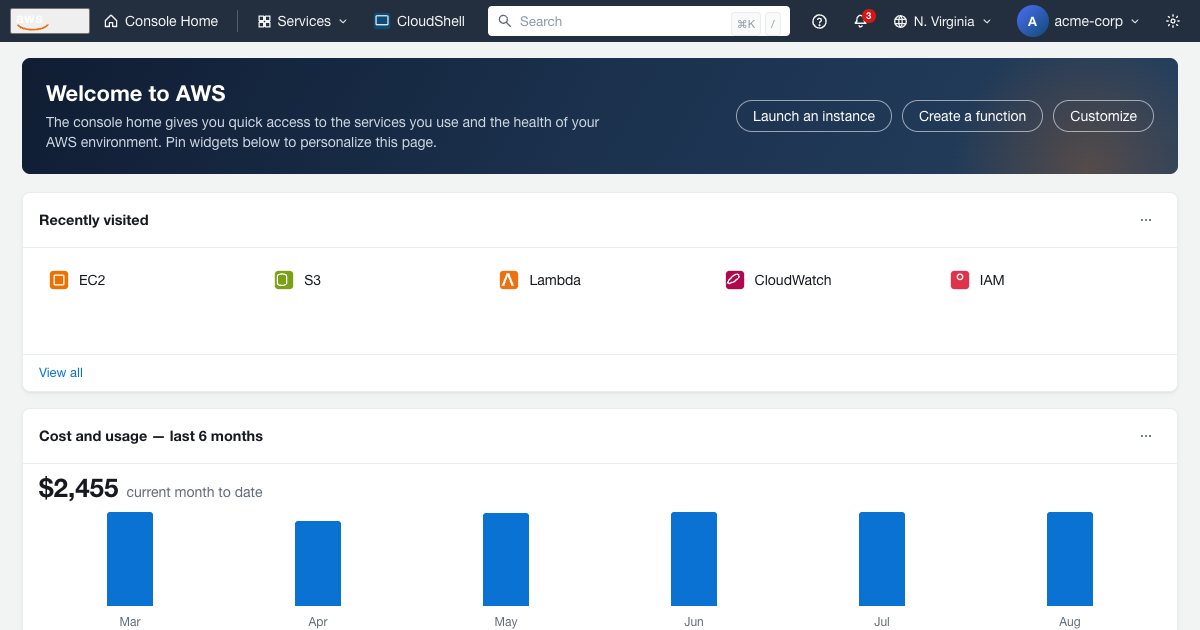Select the Aug cost bar
This screenshot has height=630, width=1200.
[x=1070, y=559]
